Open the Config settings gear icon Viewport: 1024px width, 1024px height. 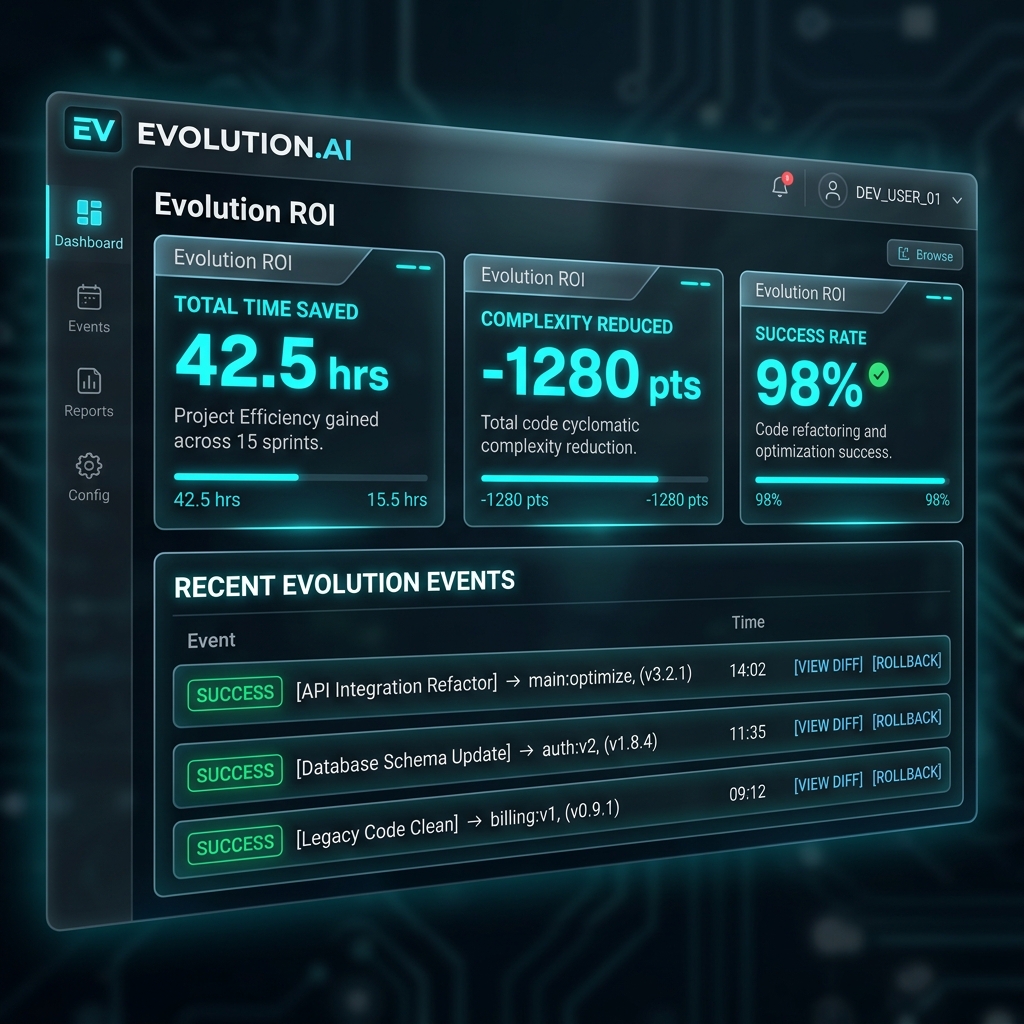[x=88, y=465]
